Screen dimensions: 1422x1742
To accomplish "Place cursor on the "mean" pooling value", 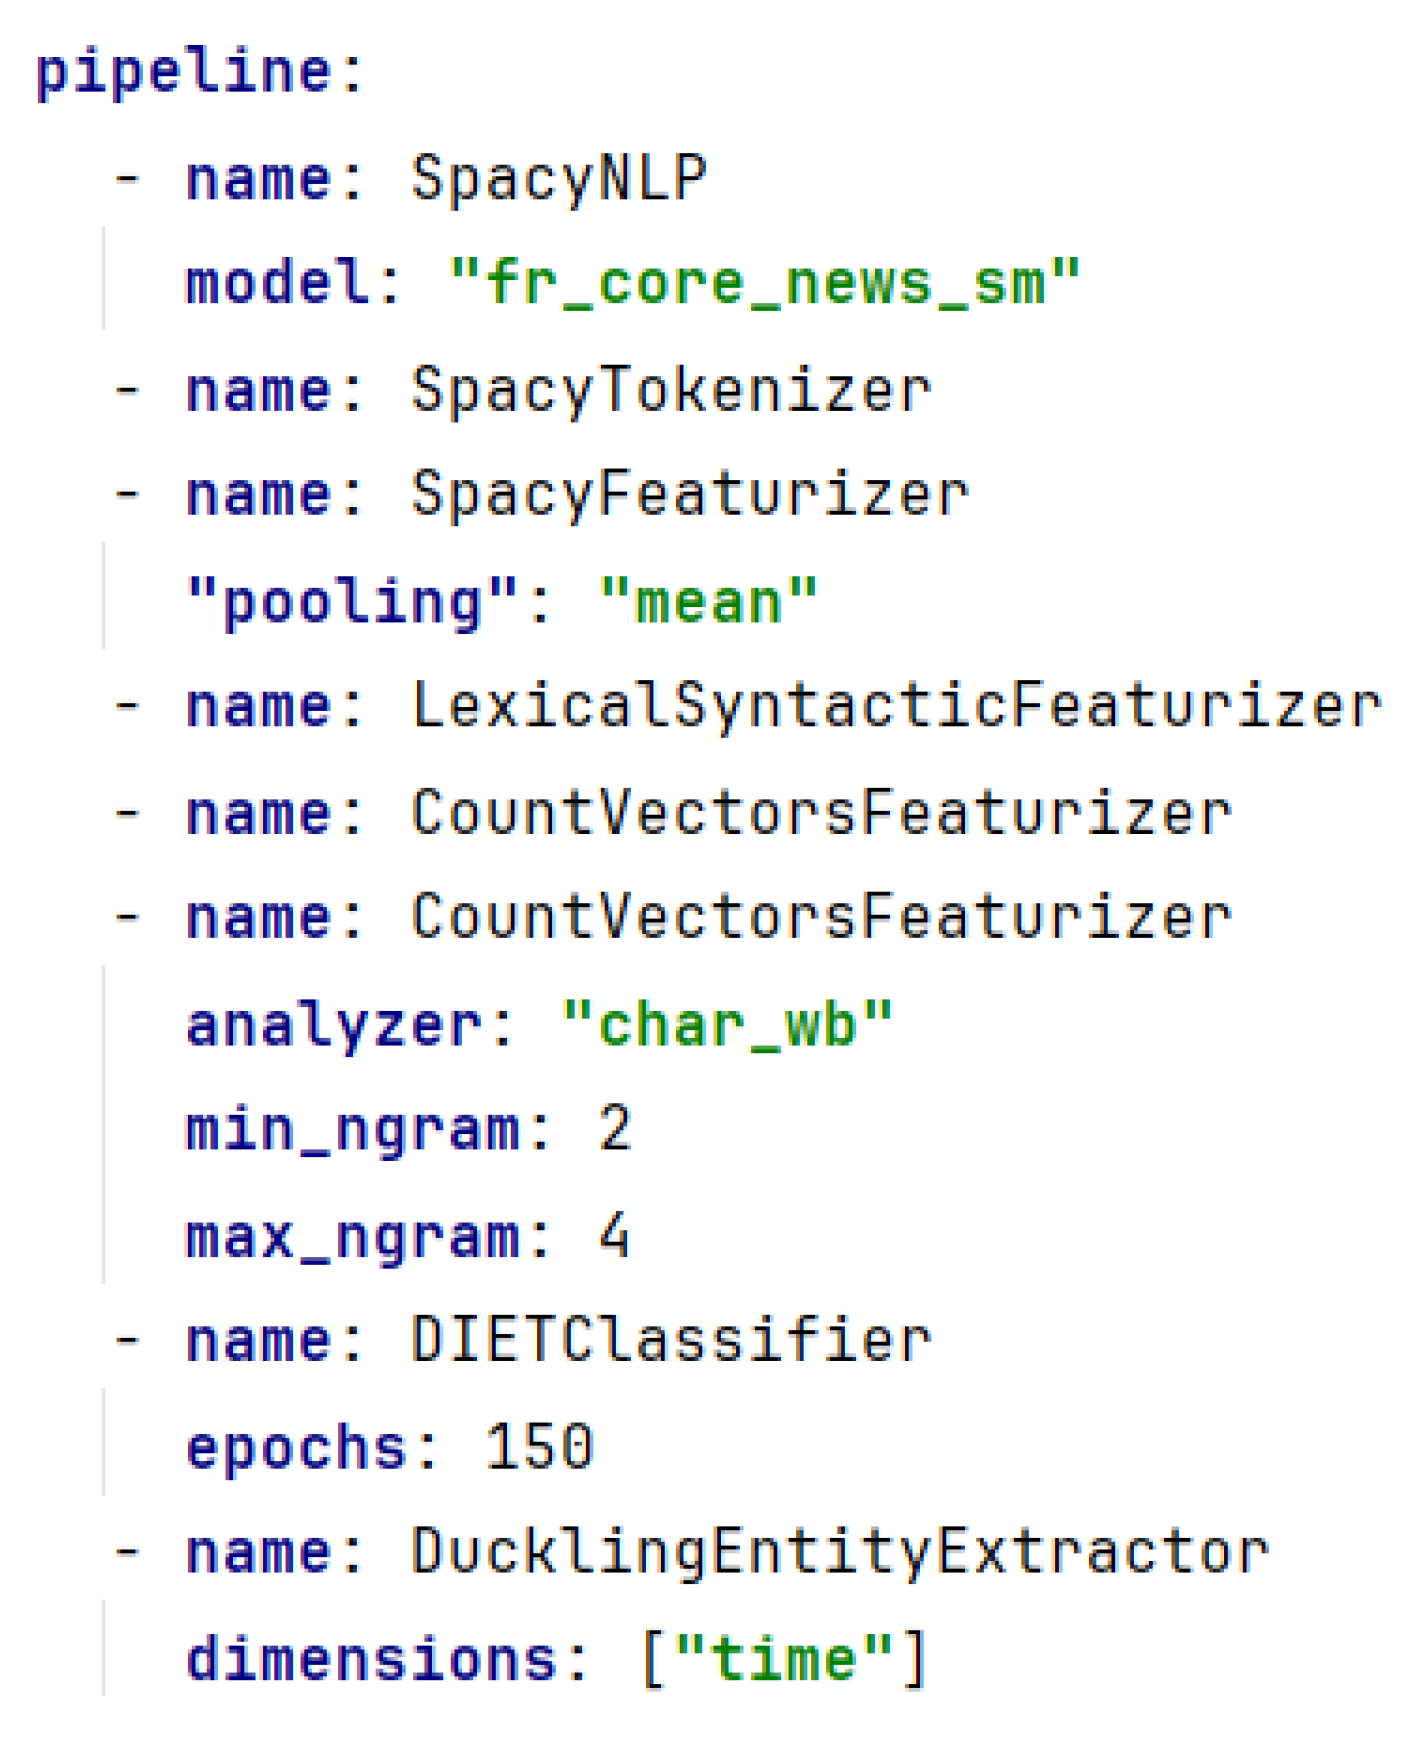I will tap(708, 602).
